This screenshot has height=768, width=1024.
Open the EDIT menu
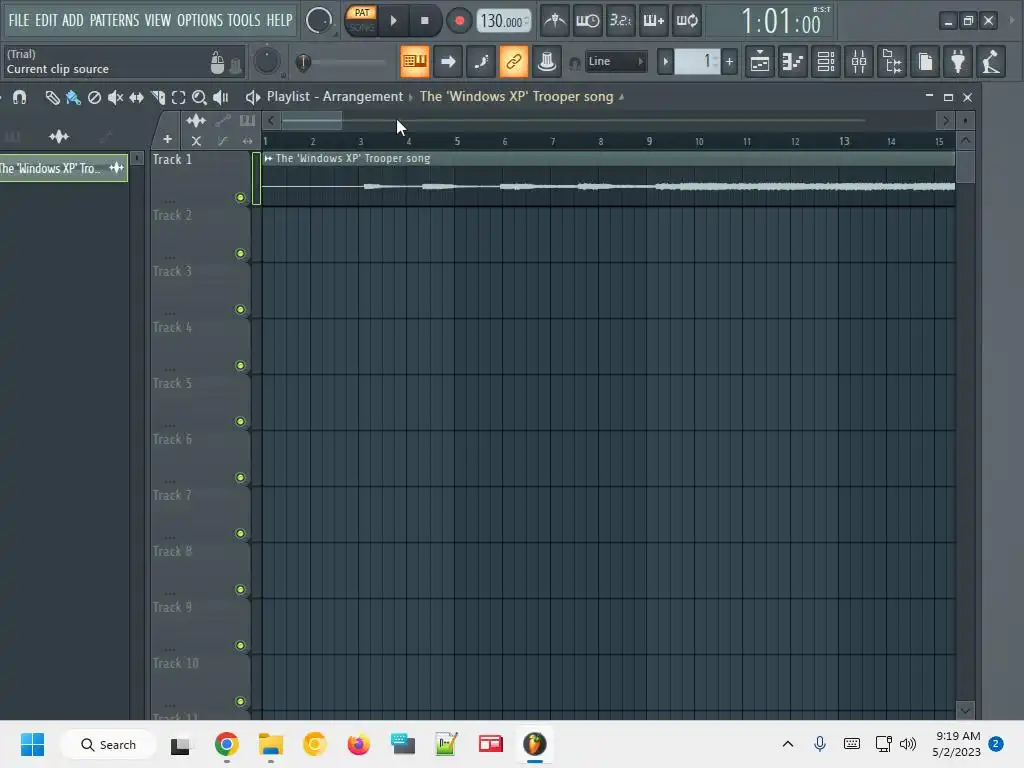point(46,20)
